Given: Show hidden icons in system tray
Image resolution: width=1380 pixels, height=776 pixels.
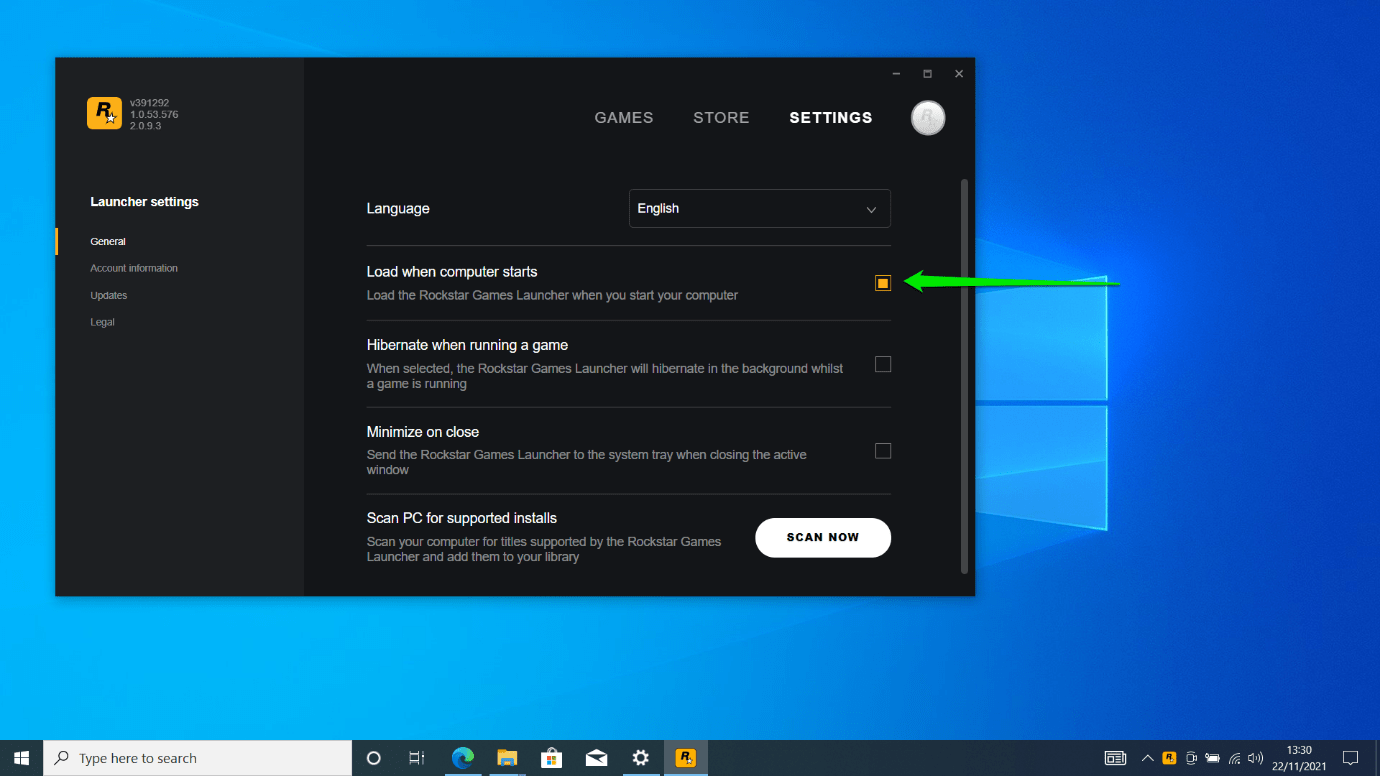Looking at the screenshot, I should (1147, 758).
